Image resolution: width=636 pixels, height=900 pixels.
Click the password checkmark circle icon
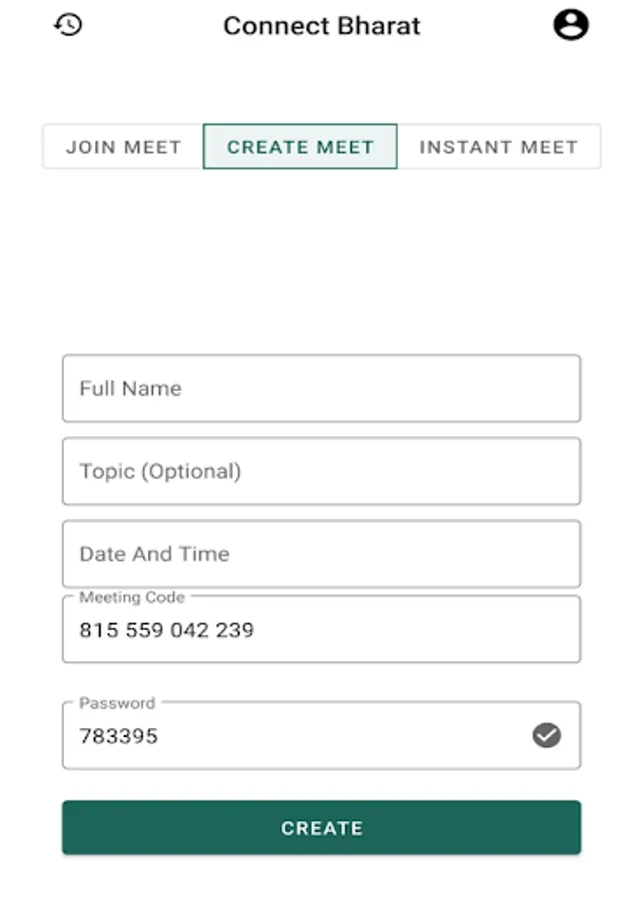point(546,736)
